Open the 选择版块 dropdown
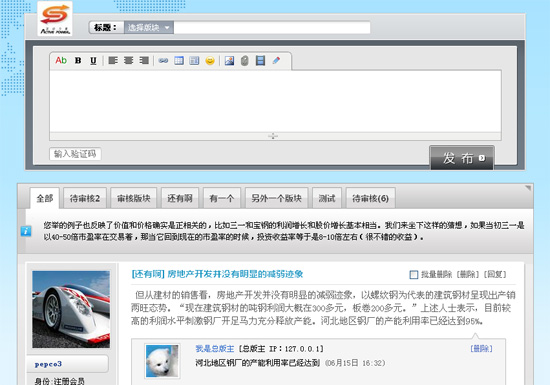The height and width of the screenshot is (385, 550). coord(149,27)
